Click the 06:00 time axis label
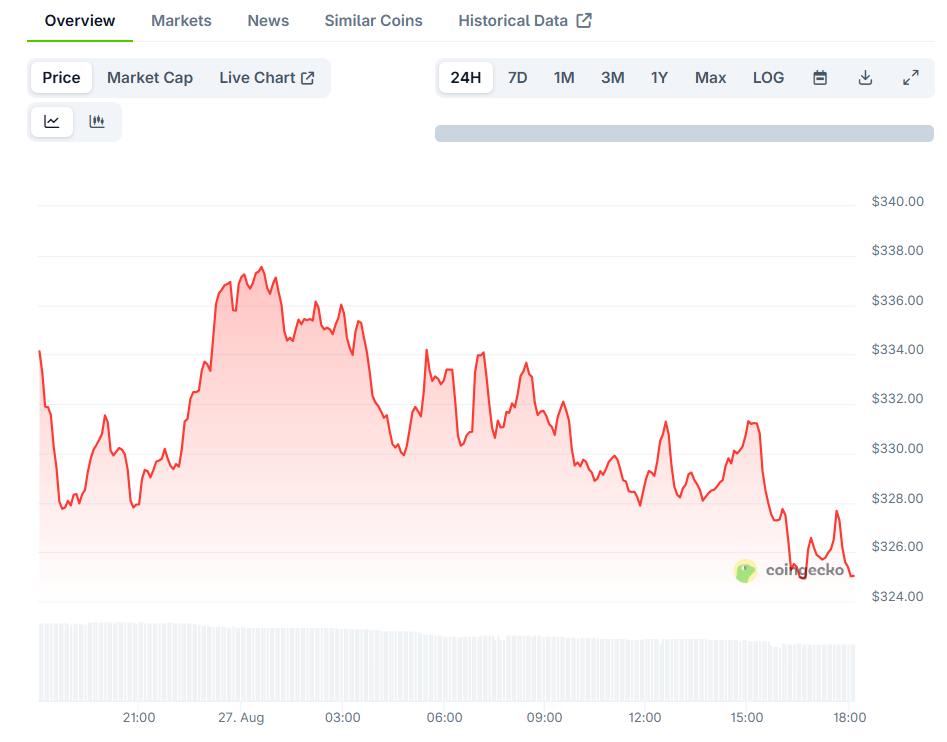Screen dimensions: 947x742 (x=445, y=718)
